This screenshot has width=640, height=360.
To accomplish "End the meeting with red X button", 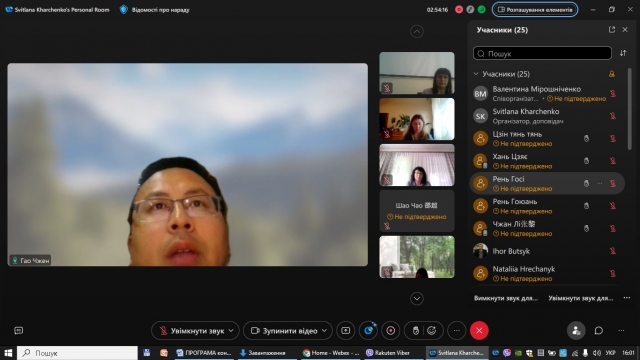I will click(x=479, y=331).
